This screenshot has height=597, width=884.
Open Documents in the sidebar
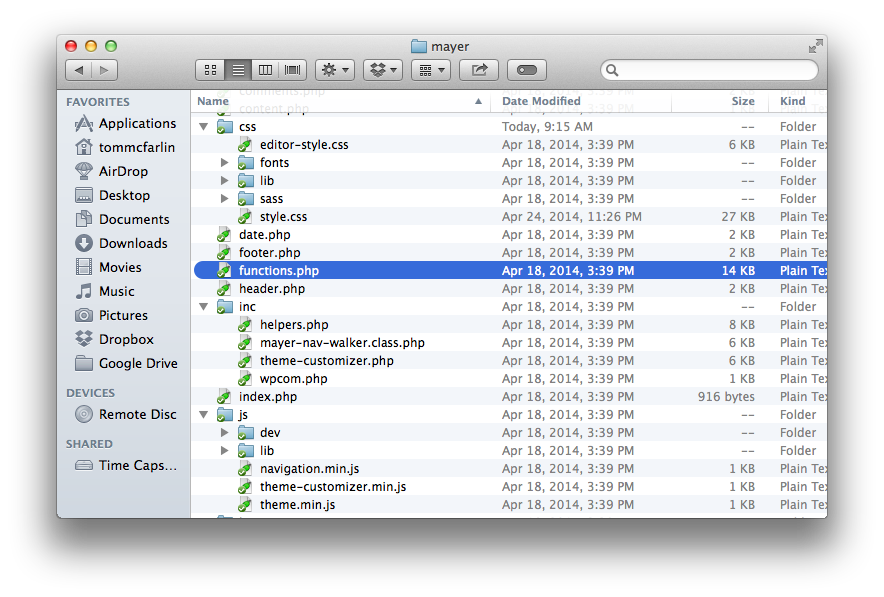(x=122, y=219)
